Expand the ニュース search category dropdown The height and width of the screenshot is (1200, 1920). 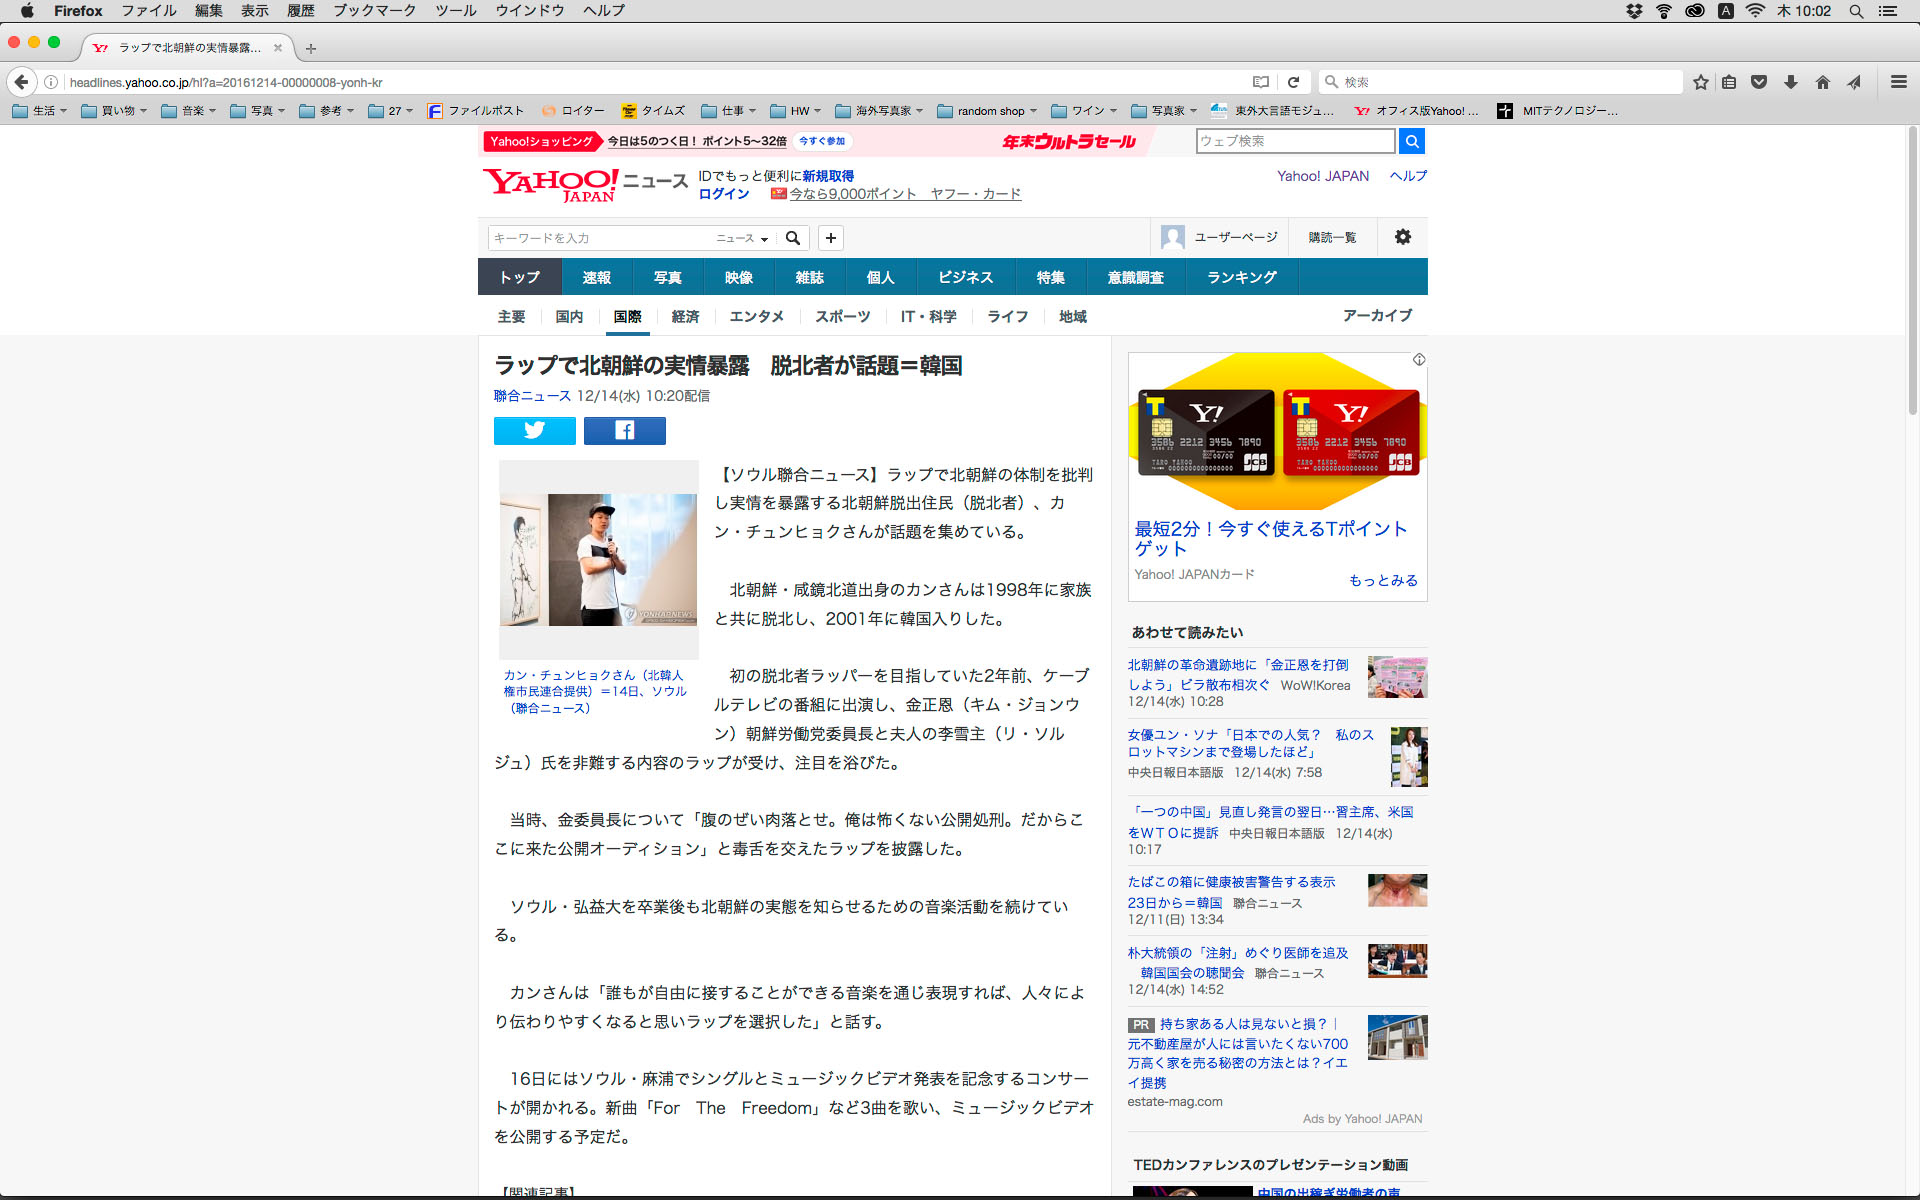point(742,238)
